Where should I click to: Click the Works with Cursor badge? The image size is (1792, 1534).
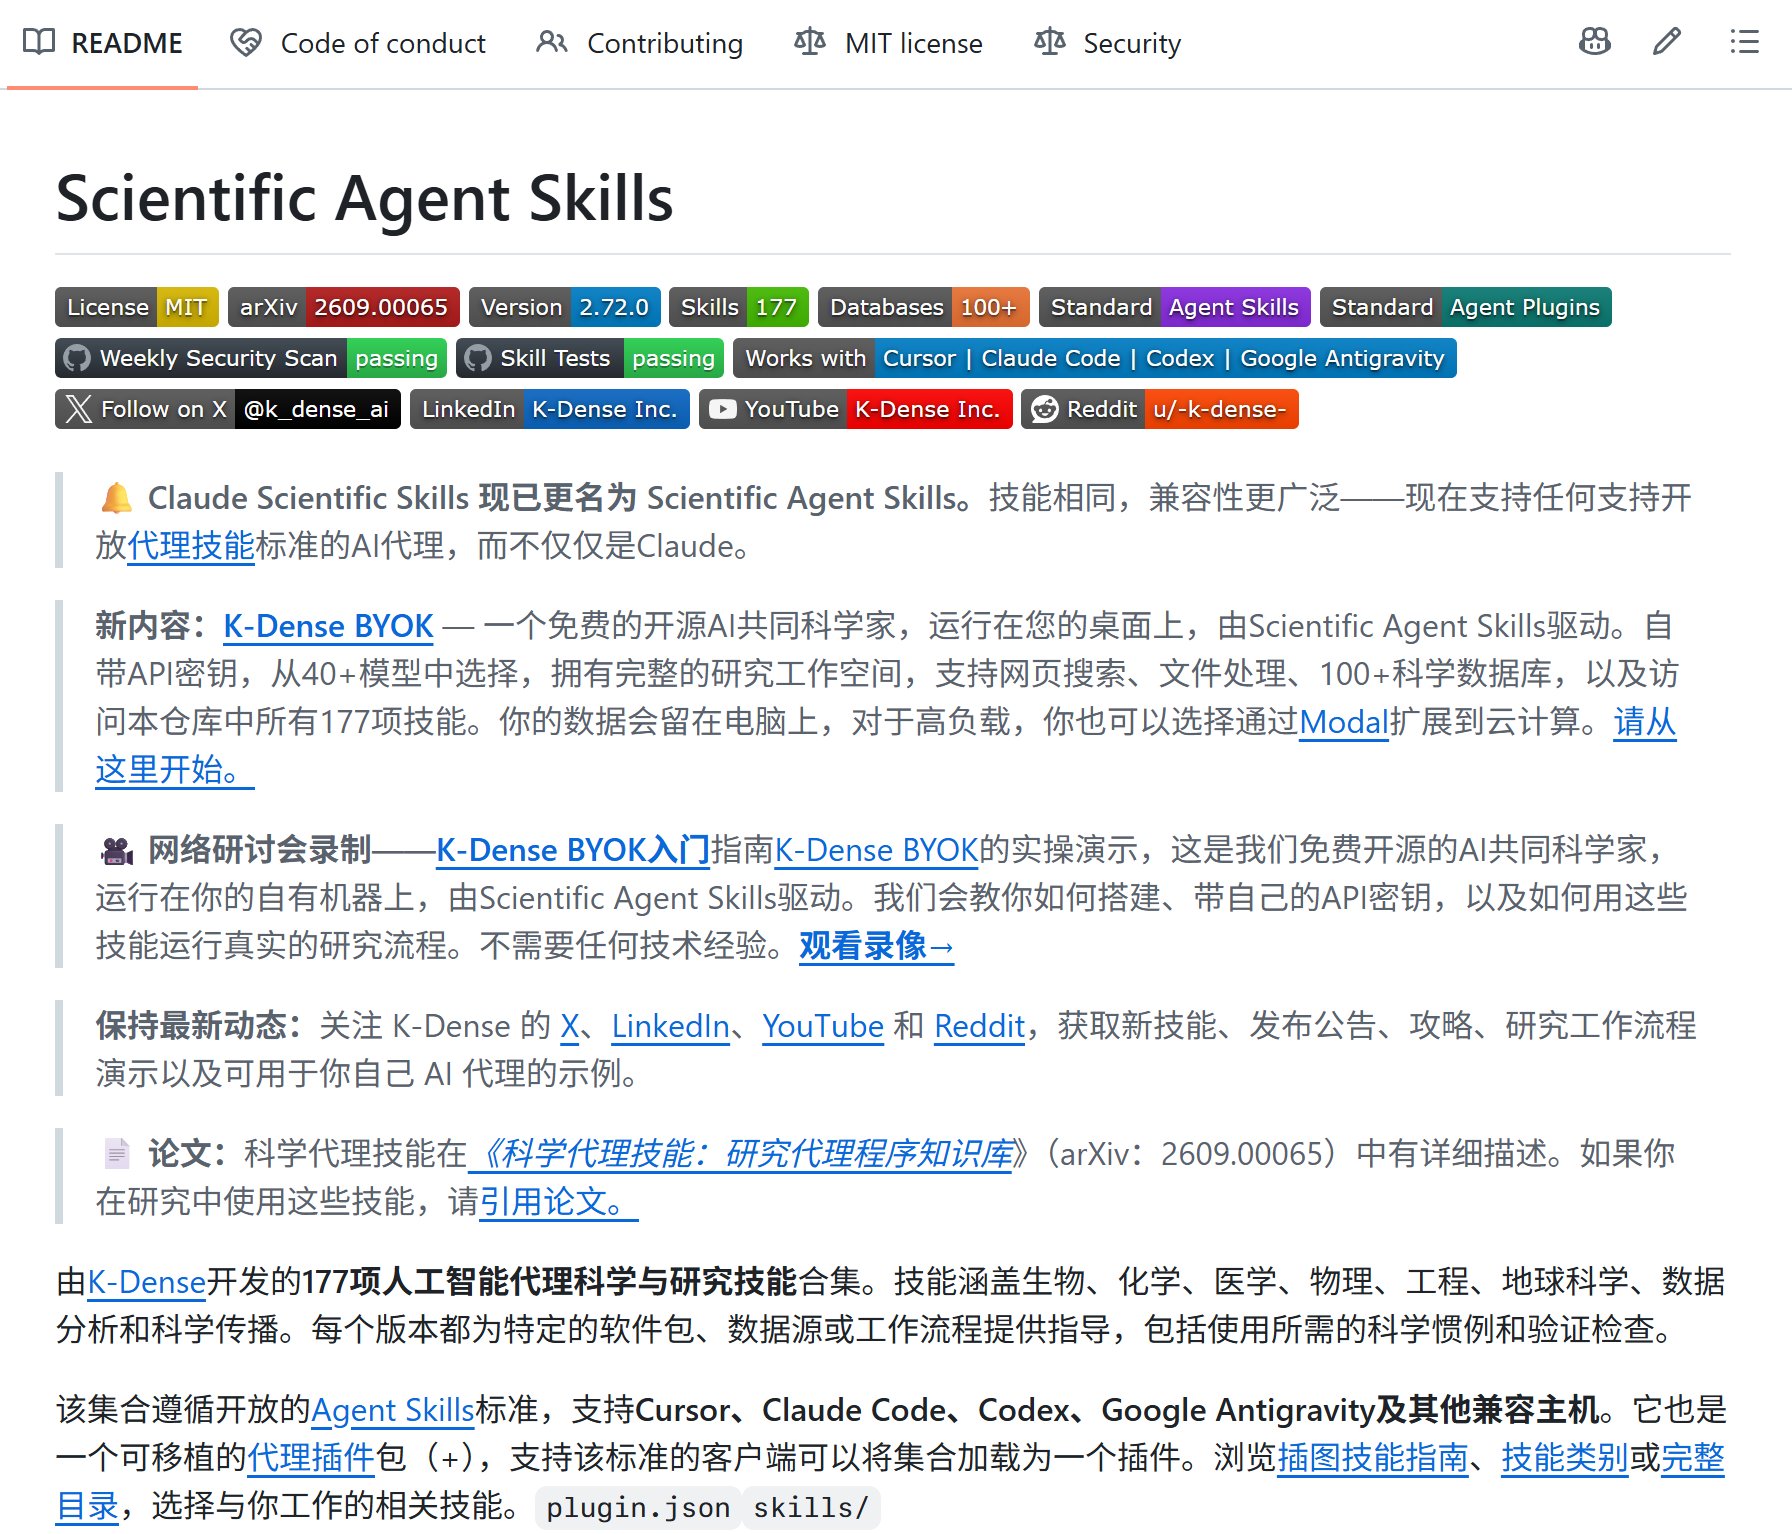coord(1095,358)
